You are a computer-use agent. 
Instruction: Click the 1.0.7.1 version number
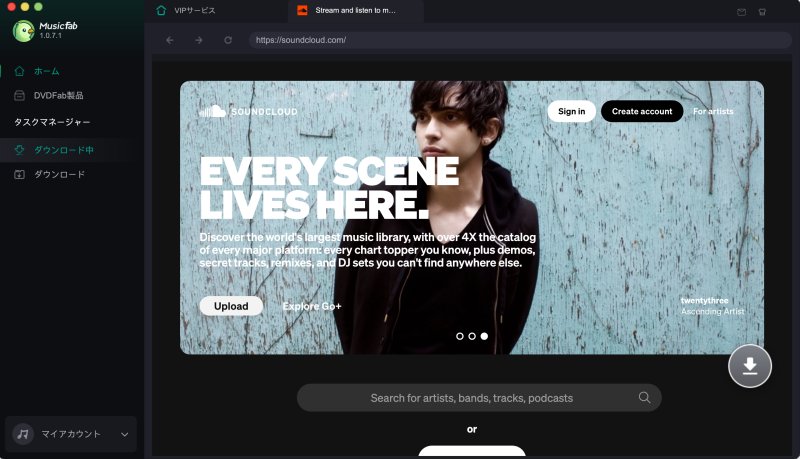pyautogui.click(x=51, y=36)
